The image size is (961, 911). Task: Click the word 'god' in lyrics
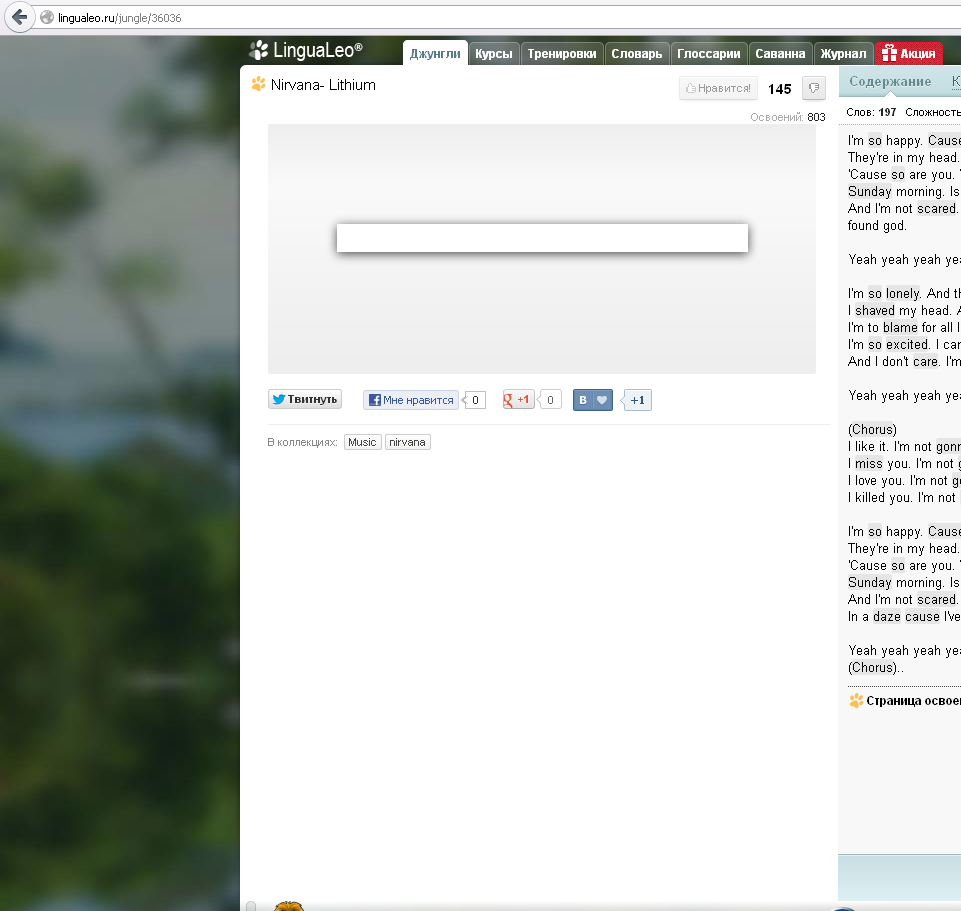tap(892, 225)
